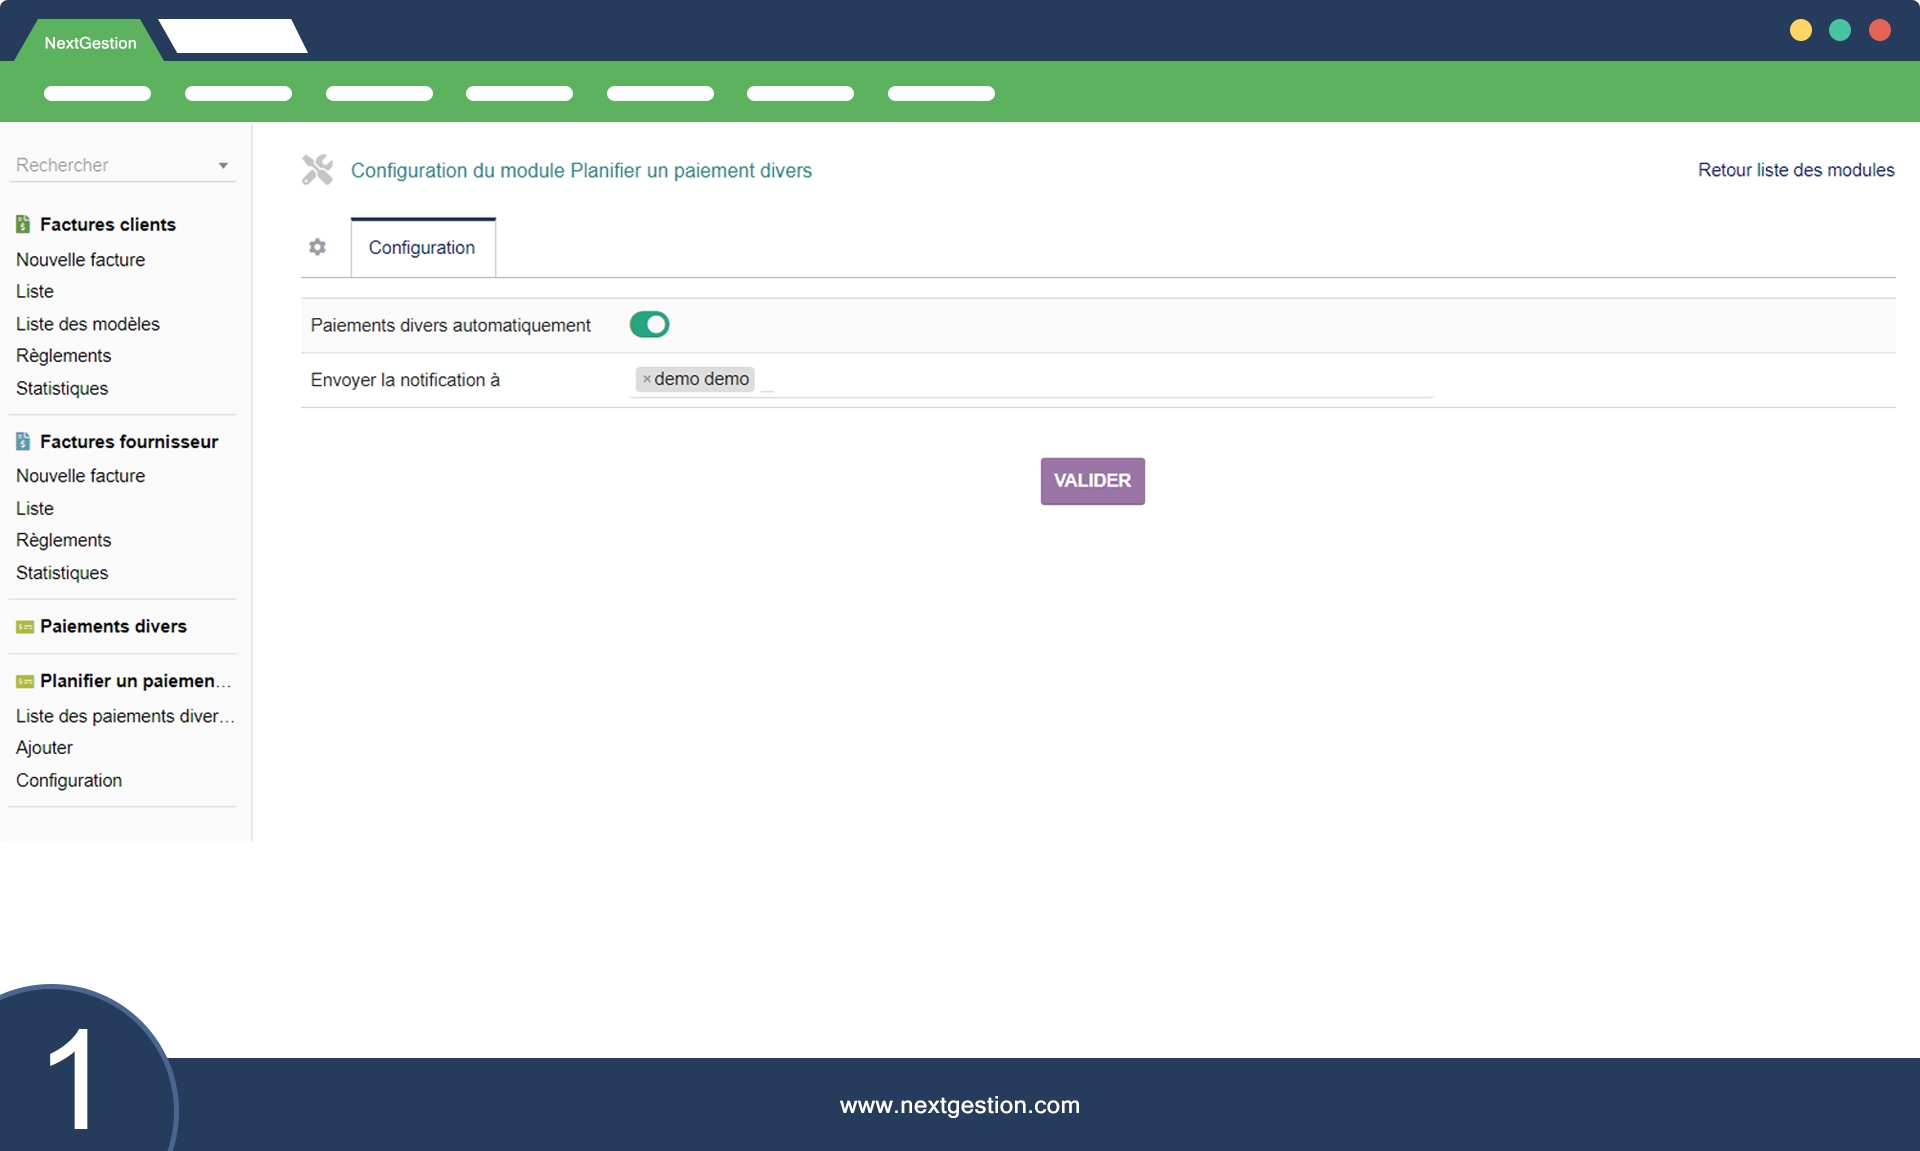Click the Factures fournisseur blue invoice icon
The width and height of the screenshot is (1920, 1151).
(23, 441)
